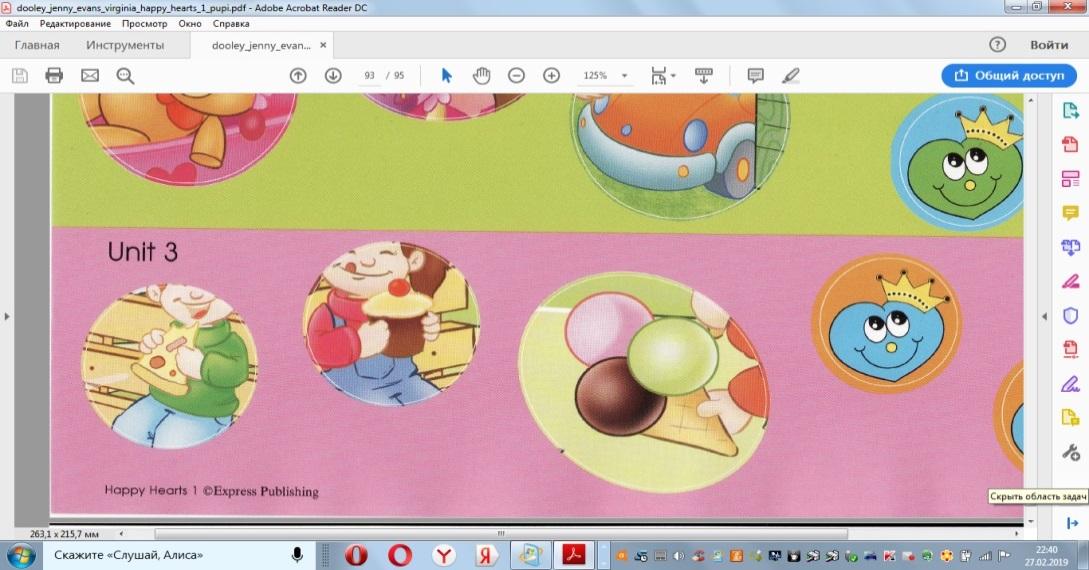Open zoom level dropdown arrow
This screenshot has width=1089, height=570.
click(624, 76)
